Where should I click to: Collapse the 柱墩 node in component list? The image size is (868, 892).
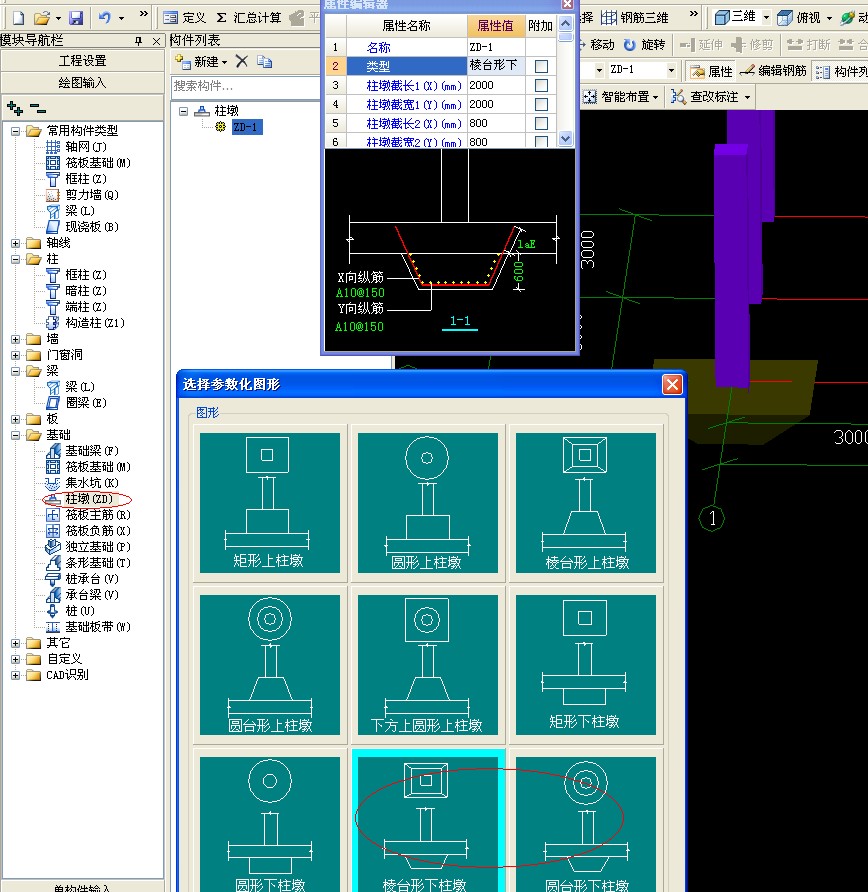tap(183, 111)
